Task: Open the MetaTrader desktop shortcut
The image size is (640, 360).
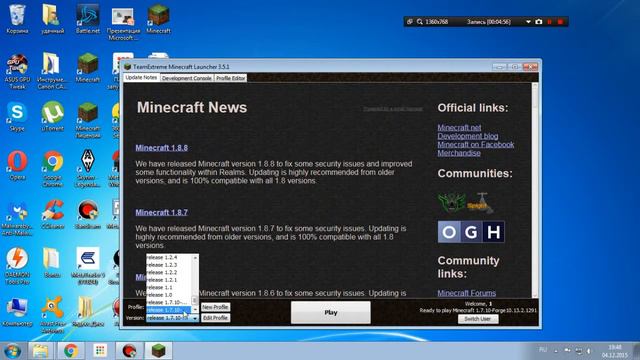Action: tap(88, 266)
